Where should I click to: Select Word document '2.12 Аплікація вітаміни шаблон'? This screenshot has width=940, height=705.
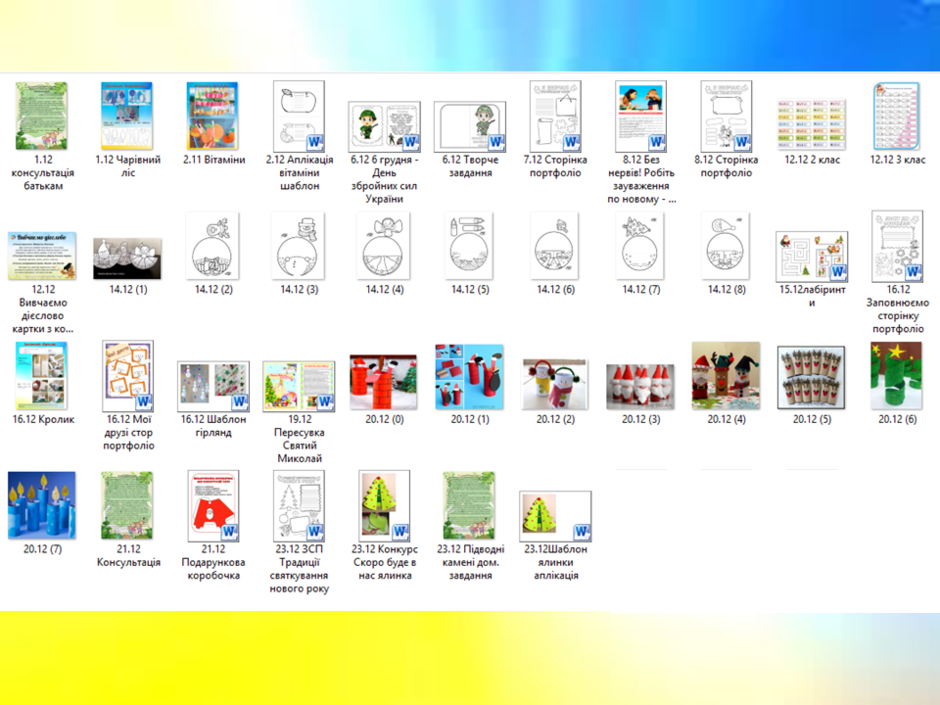tap(299, 116)
